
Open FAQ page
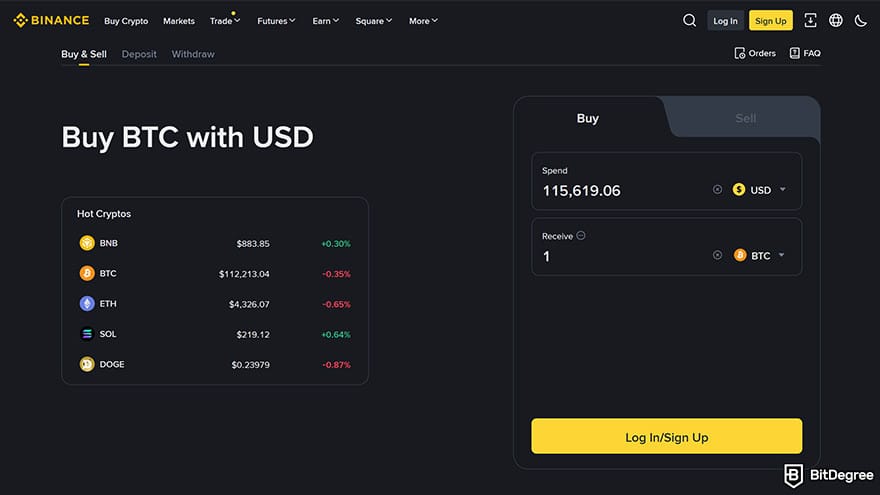[x=805, y=53]
